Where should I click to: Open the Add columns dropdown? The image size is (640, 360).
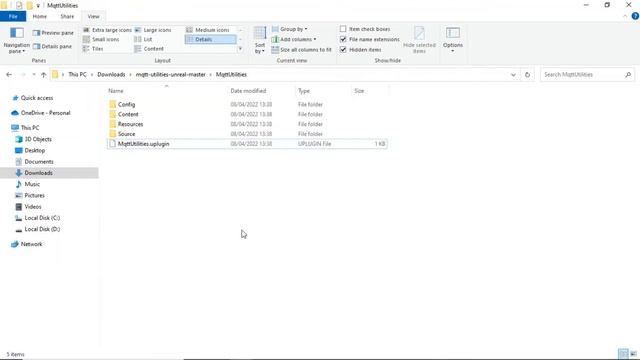point(294,40)
